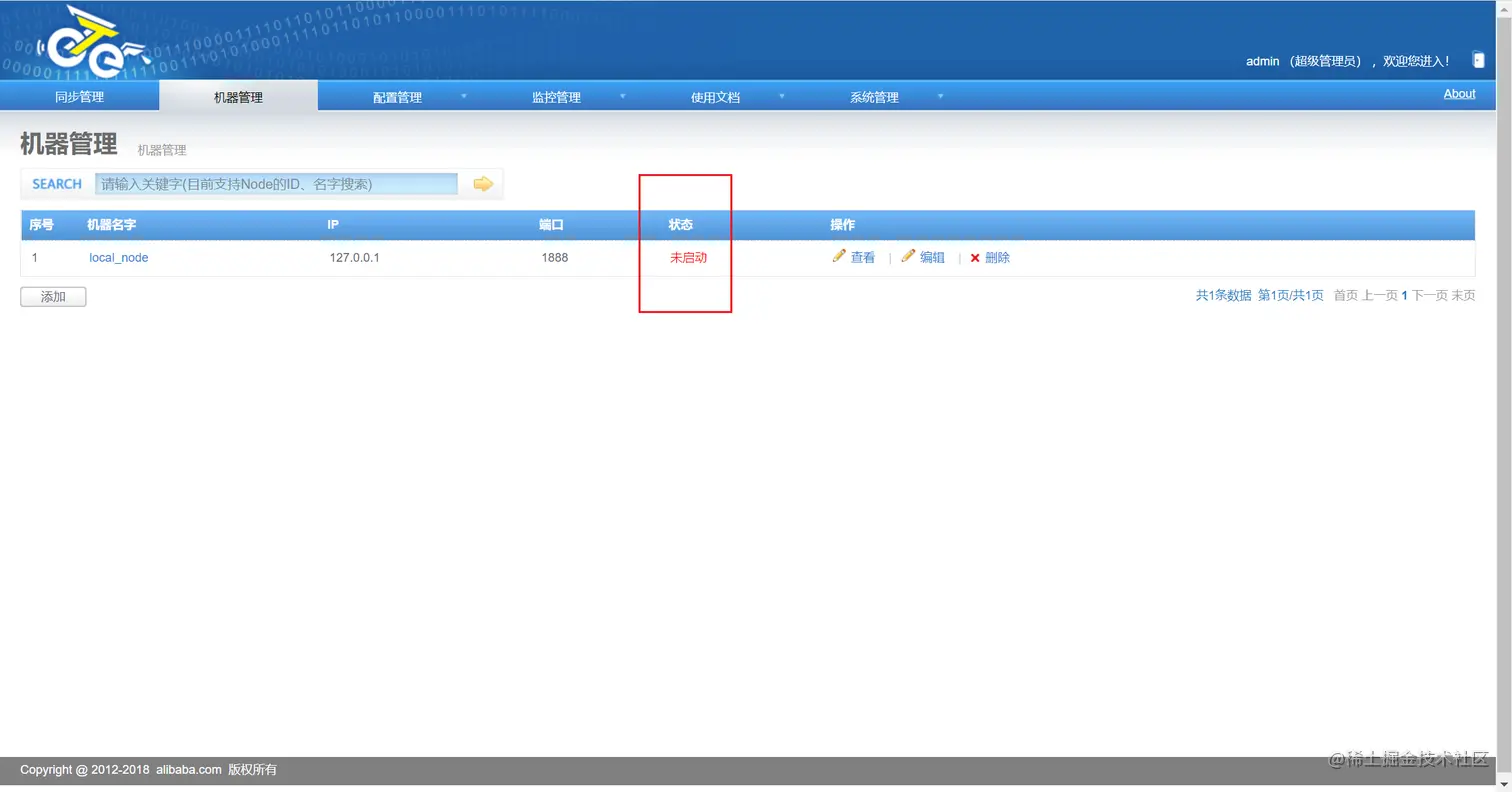Expand the 使用文档 dropdown arrow
The height and width of the screenshot is (792, 1512).
pyautogui.click(x=782, y=97)
